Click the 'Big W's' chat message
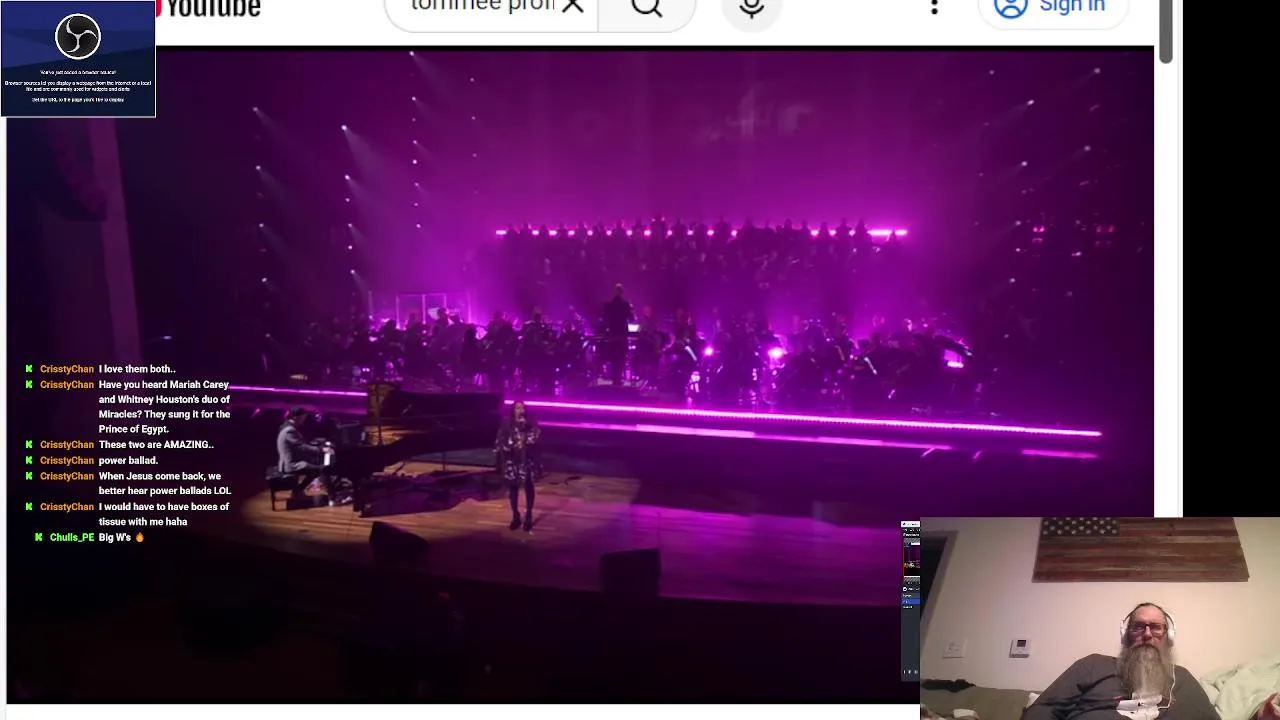 115,538
